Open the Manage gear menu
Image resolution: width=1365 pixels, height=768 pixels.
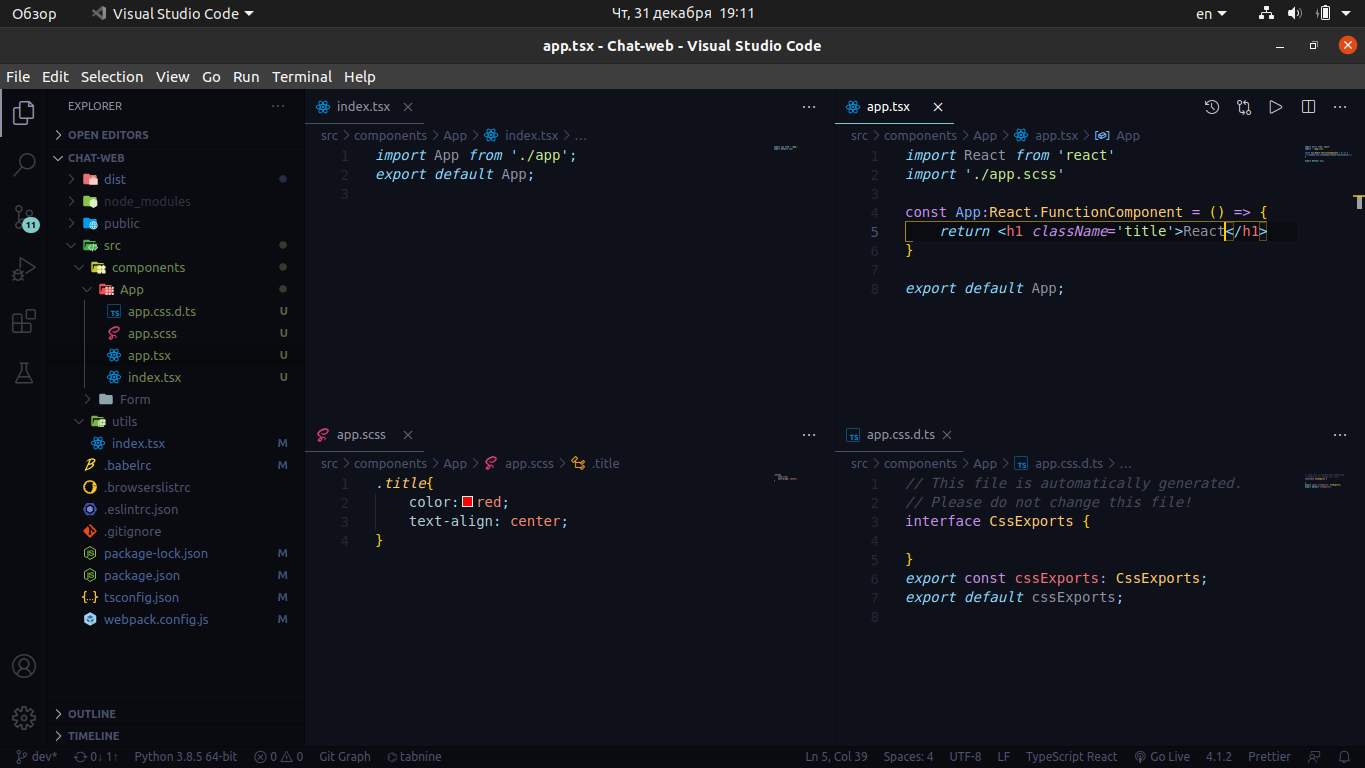[23, 717]
